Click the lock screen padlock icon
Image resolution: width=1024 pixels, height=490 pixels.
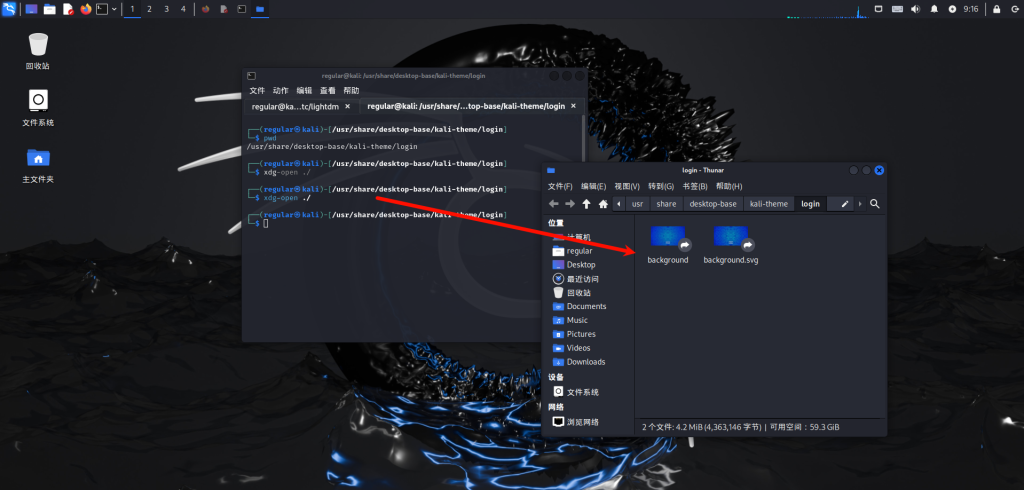point(996,9)
